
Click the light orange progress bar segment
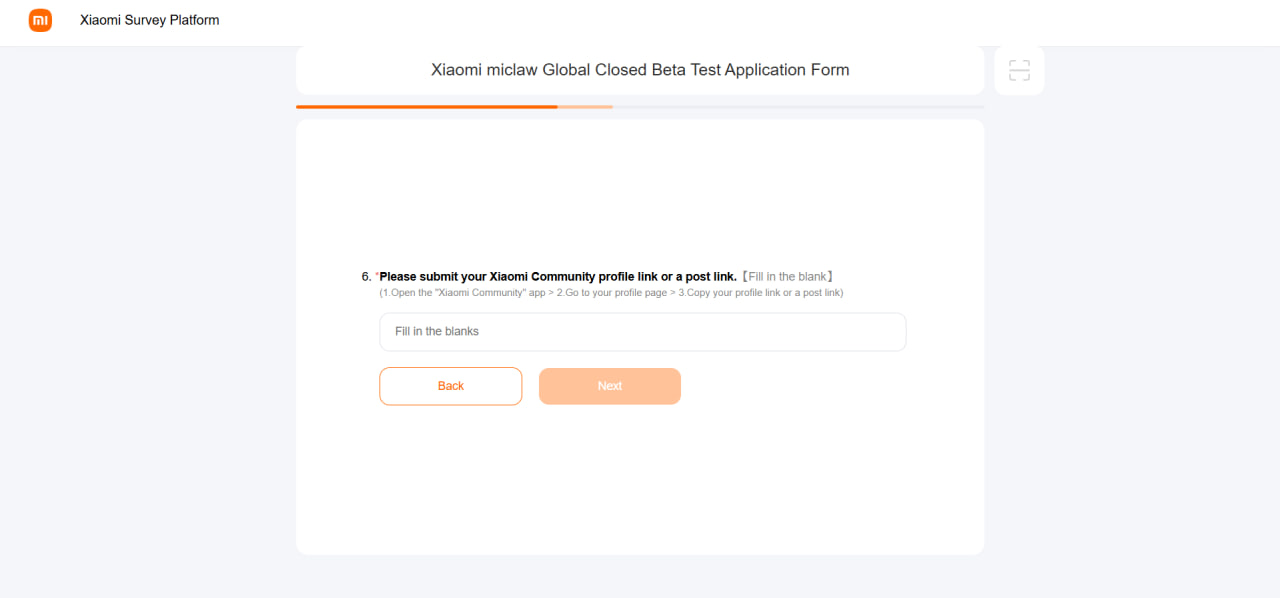(585, 106)
